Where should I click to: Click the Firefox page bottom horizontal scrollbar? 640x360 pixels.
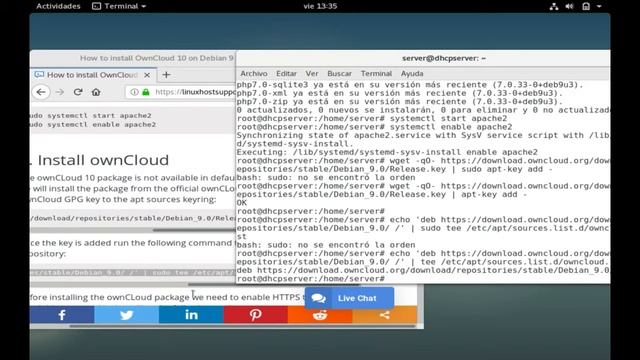(x=243, y=326)
